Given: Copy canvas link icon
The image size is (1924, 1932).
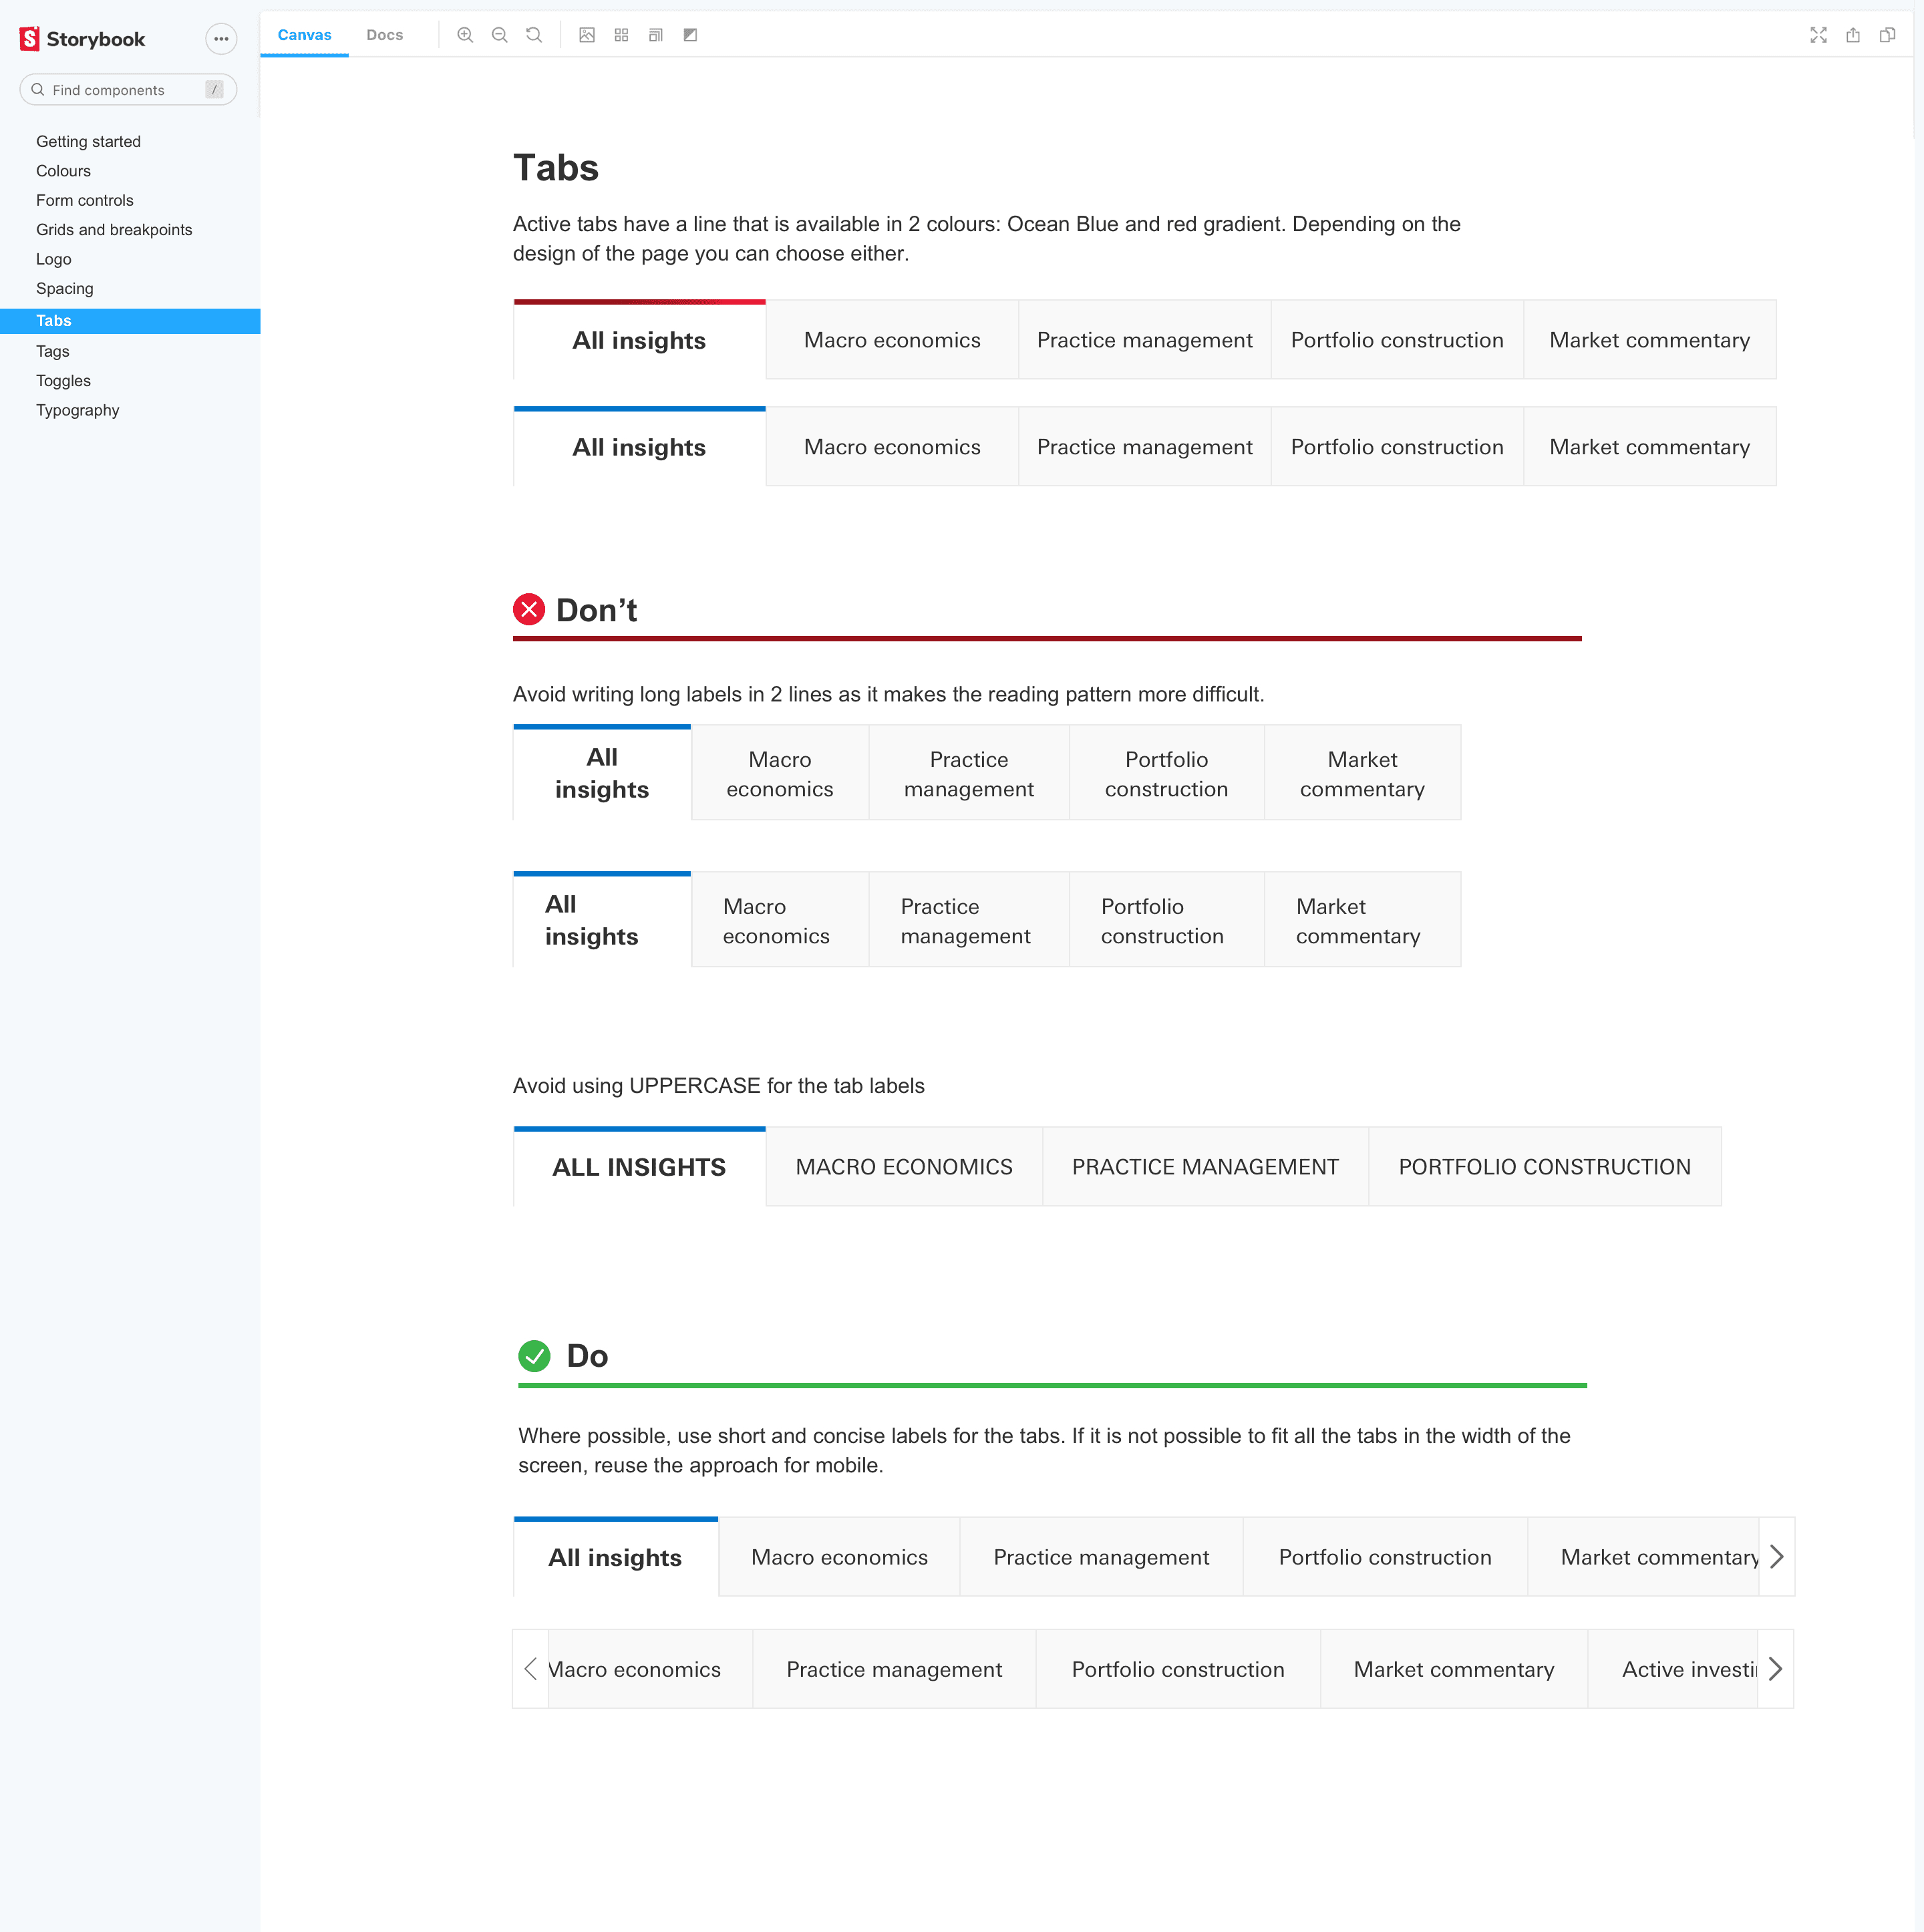Looking at the screenshot, I should tap(1887, 35).
